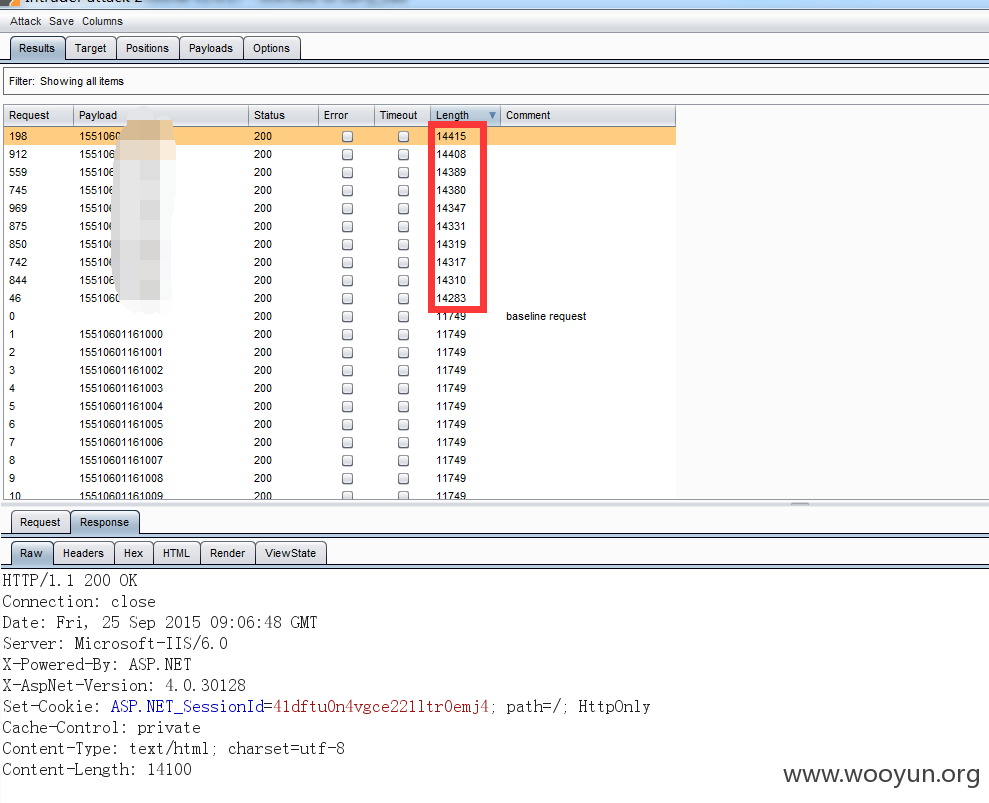Select request row 198
The image size is (989, 803).
pyautogui.click(x=339, y=136)
